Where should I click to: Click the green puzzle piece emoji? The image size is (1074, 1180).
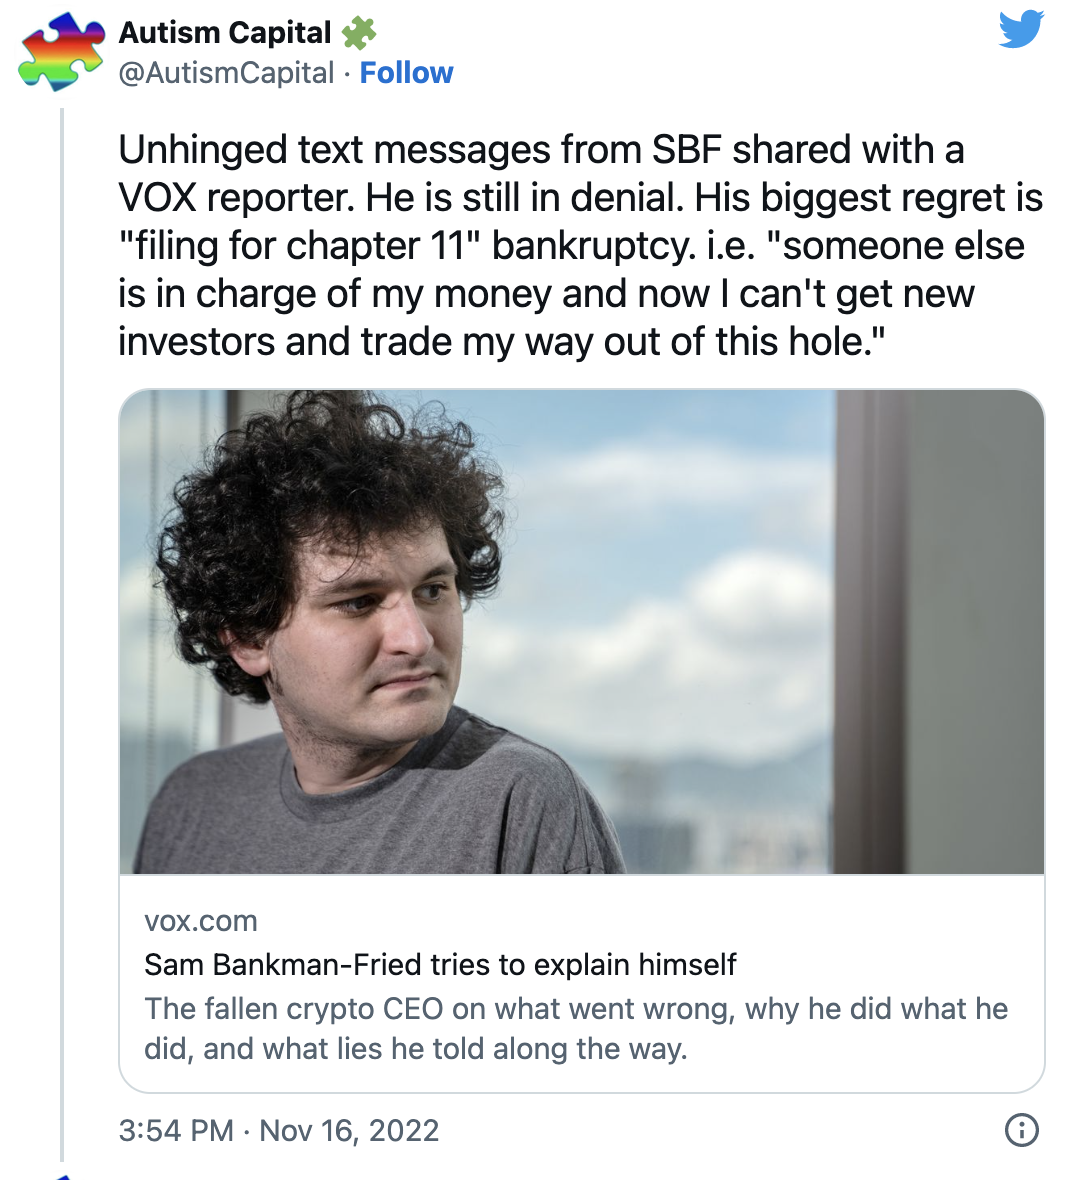point(358,33)
